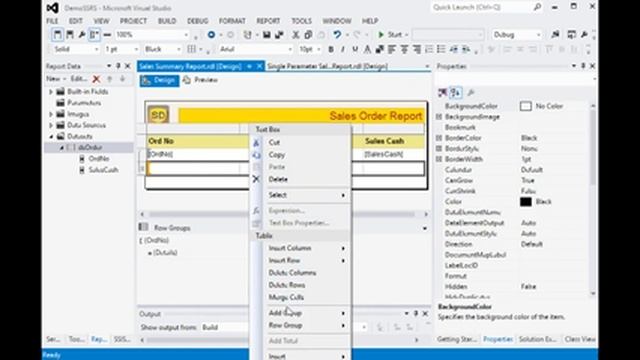Viewport: 640px width, 360px height.
Task: Toggle Underline text formatting
Action: coord(355,49)
